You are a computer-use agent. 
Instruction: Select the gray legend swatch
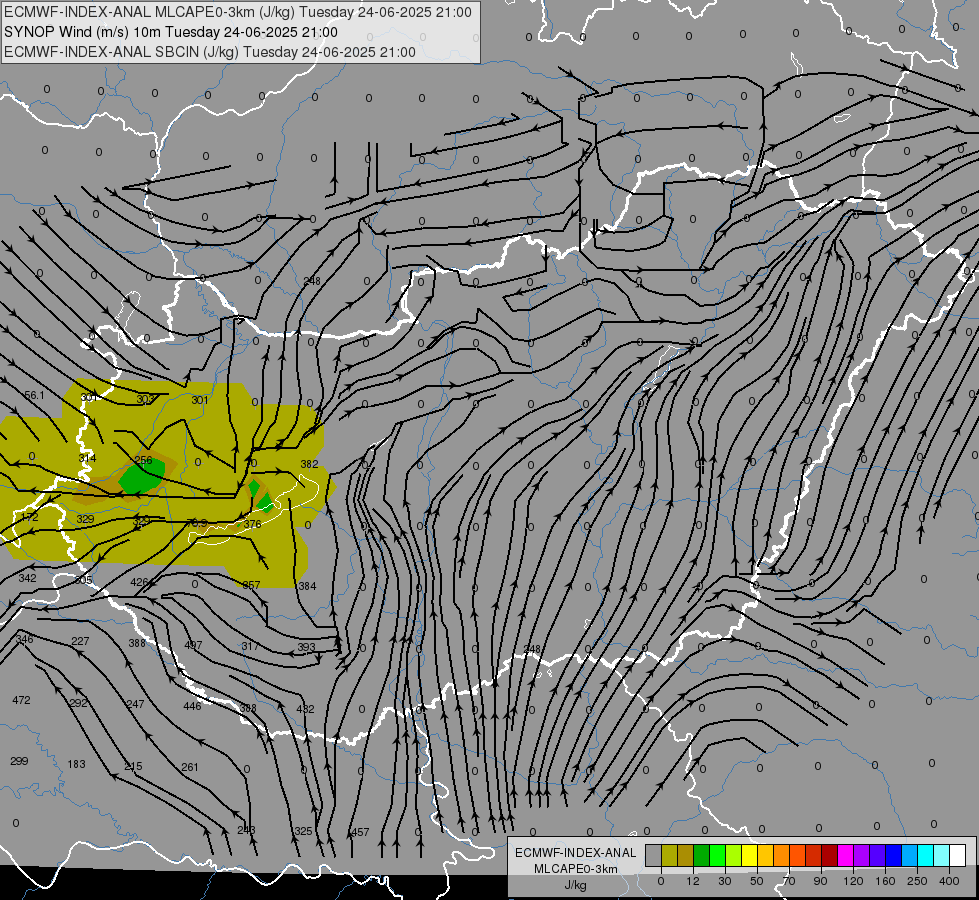653,856
